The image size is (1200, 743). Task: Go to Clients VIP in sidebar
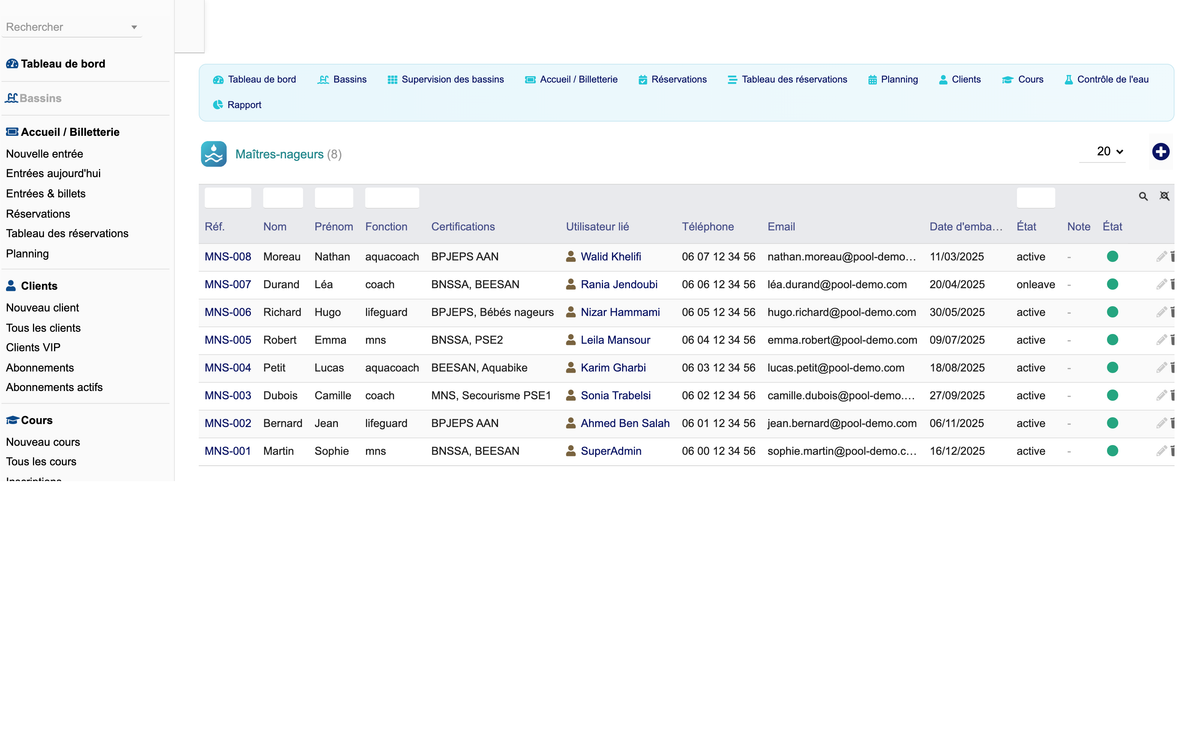(x=33, y=348)
